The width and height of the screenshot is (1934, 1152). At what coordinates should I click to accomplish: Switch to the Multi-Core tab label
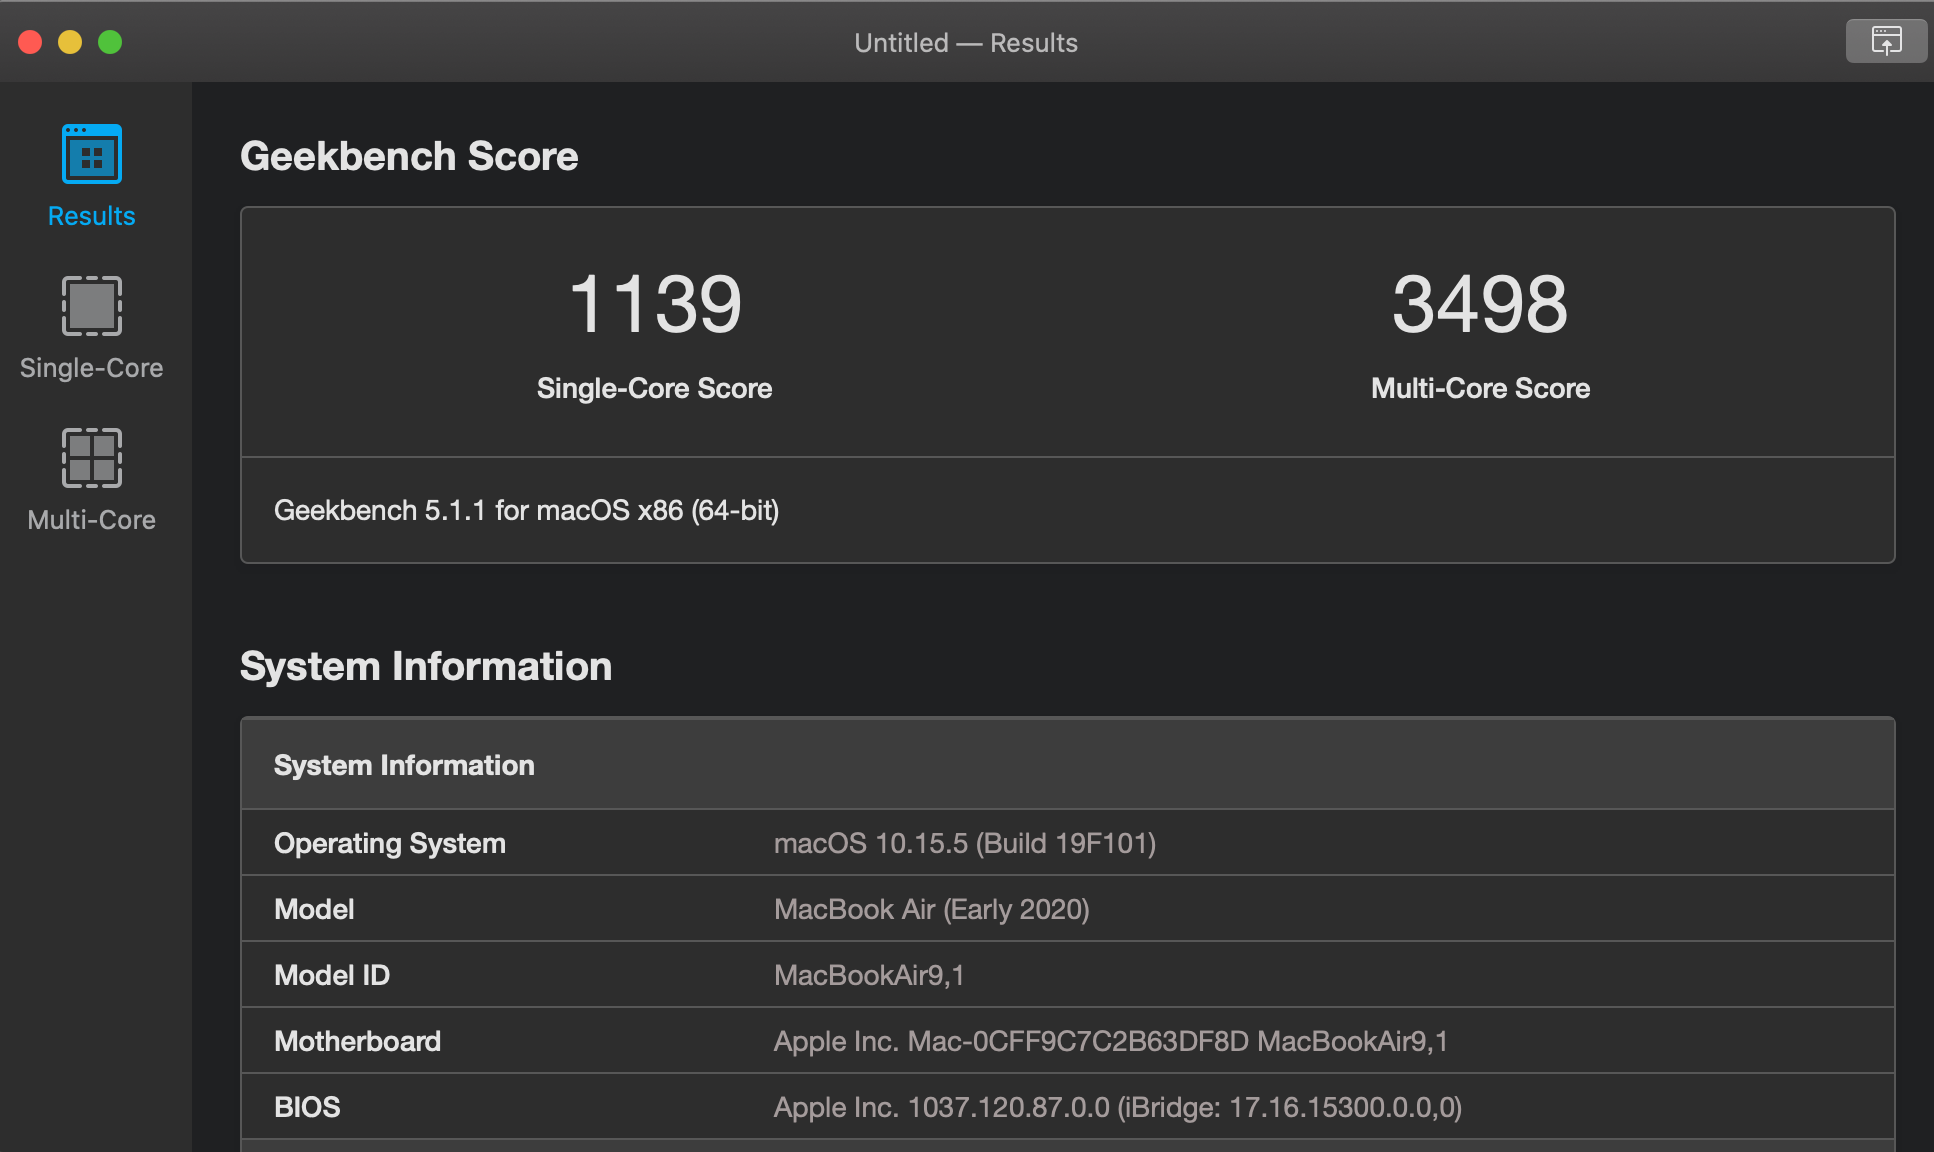pyautogui.click(x=92, y=520)
